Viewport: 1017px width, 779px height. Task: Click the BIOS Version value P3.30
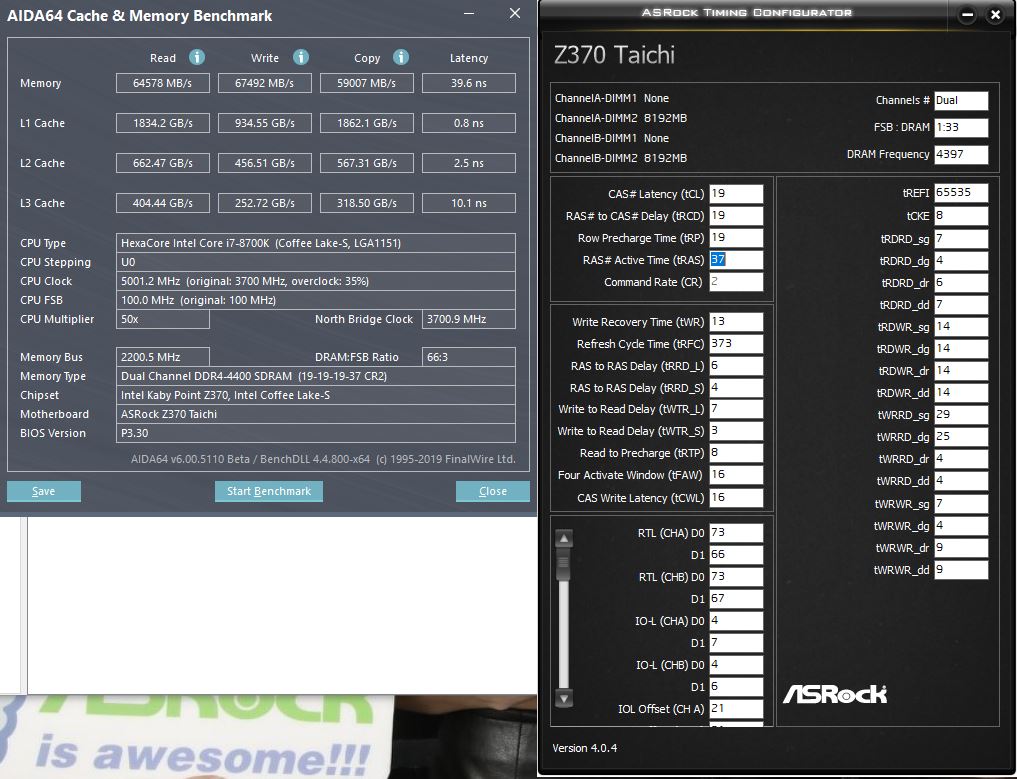point(316,433)
